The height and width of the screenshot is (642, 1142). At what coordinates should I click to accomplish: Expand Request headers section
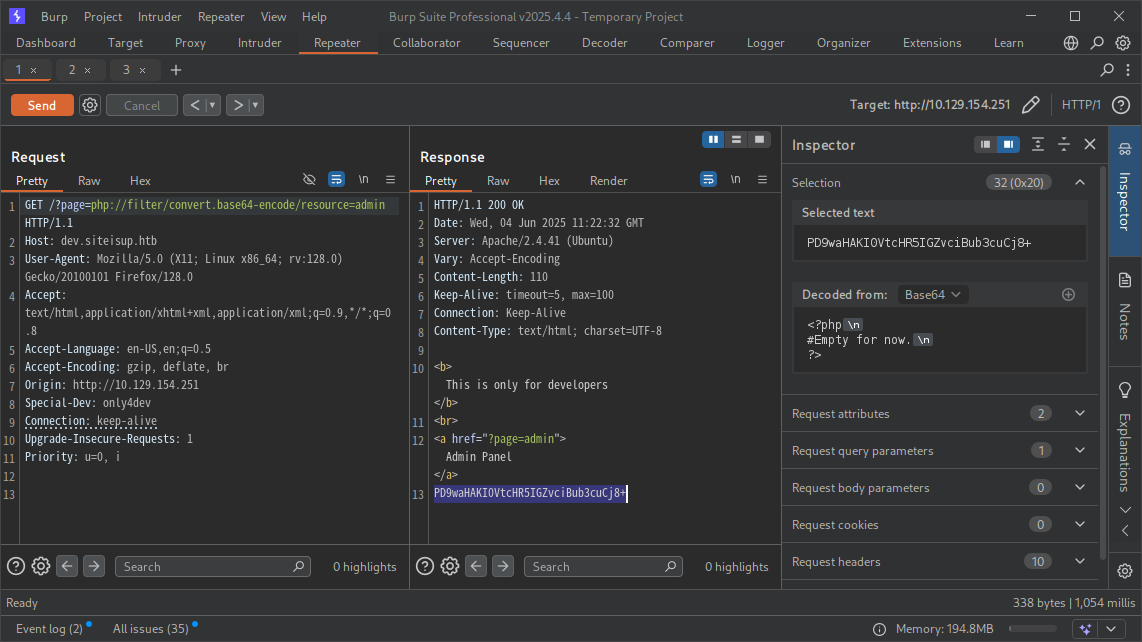pyautogui.click(x=1079, y=562)
